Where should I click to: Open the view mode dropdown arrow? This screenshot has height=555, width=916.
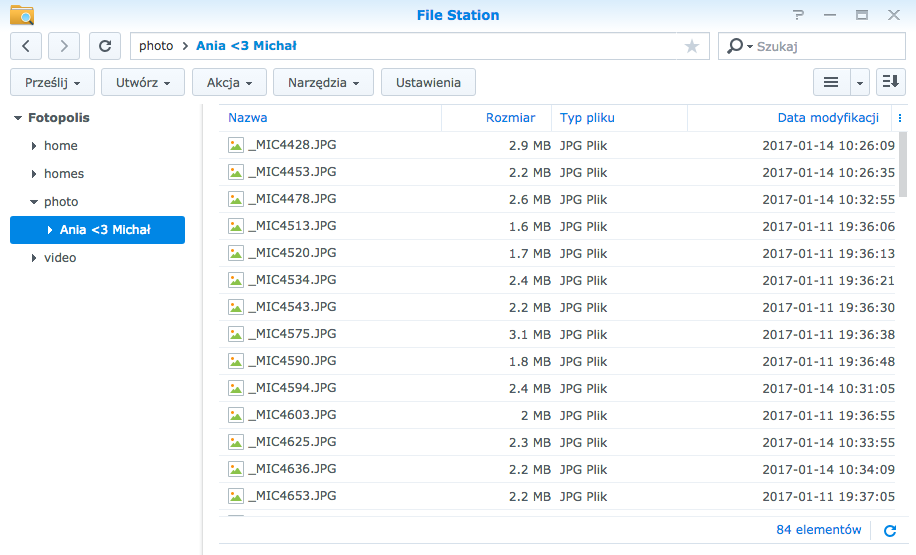tap(859, 82)
